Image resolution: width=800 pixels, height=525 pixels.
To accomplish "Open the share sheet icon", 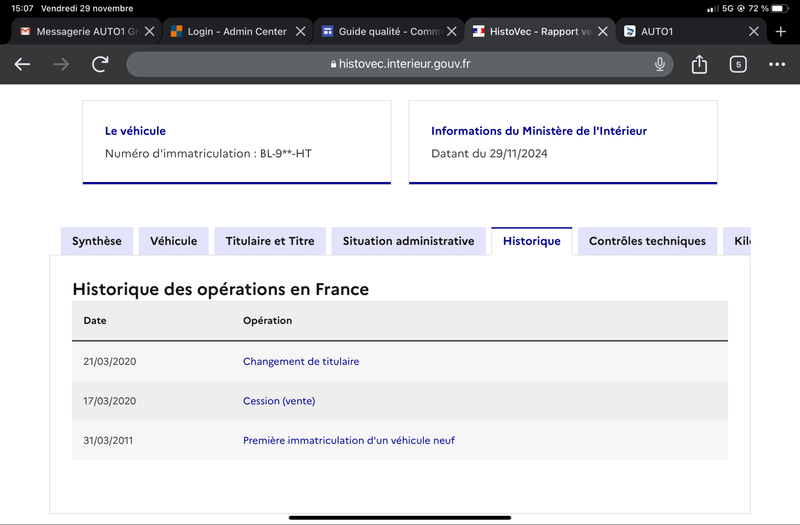I will [x=699, y=64].
